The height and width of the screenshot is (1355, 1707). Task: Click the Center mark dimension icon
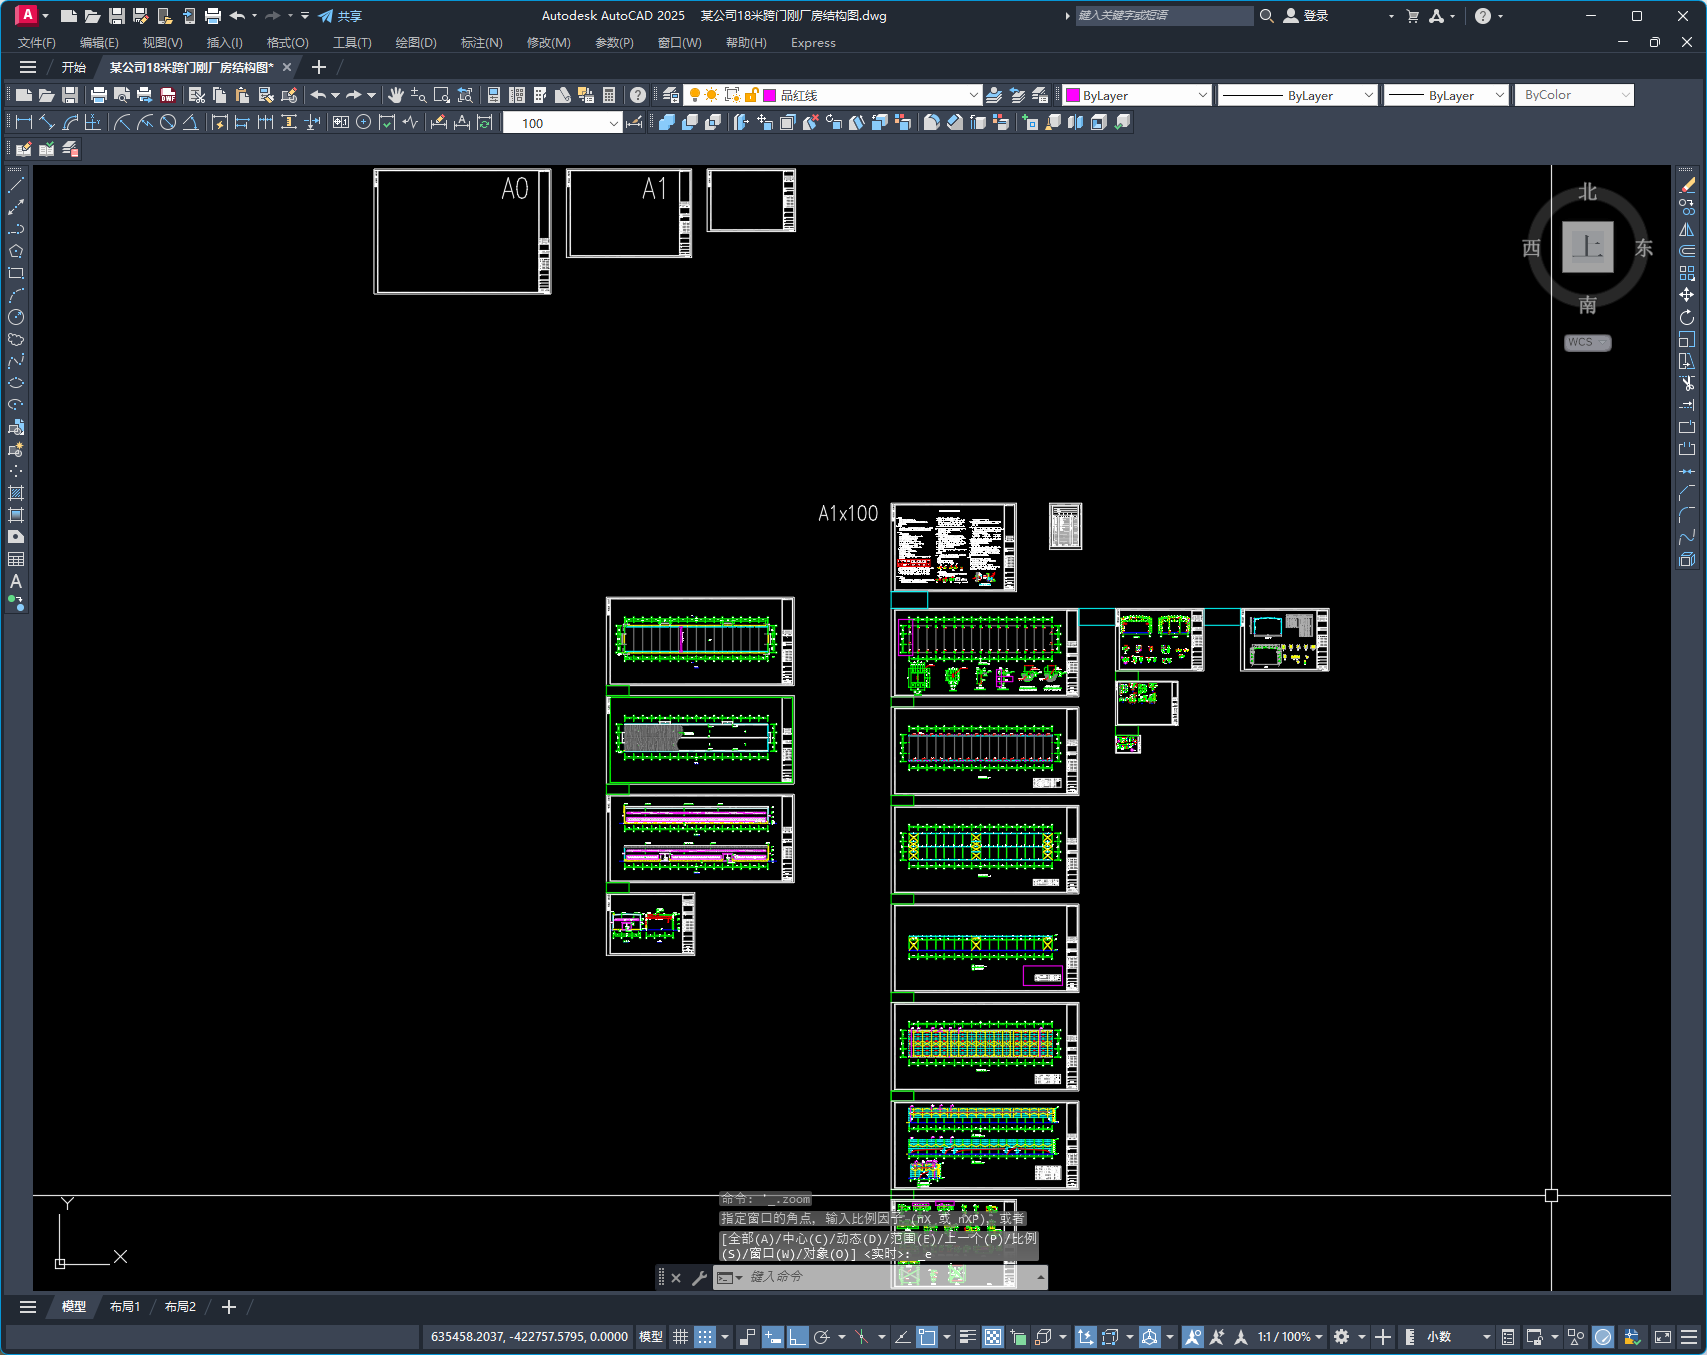pos(364,122)
